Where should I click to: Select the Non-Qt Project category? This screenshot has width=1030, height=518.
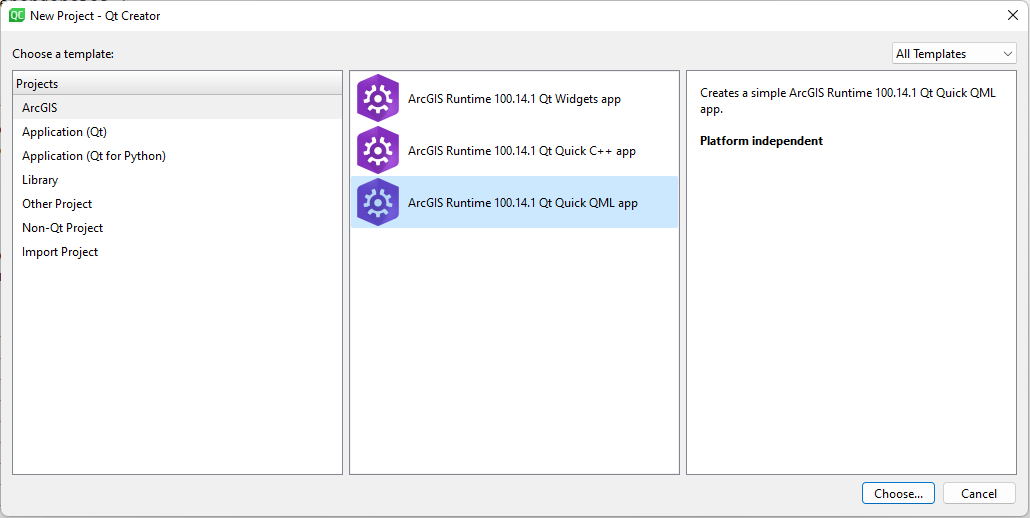177,228
